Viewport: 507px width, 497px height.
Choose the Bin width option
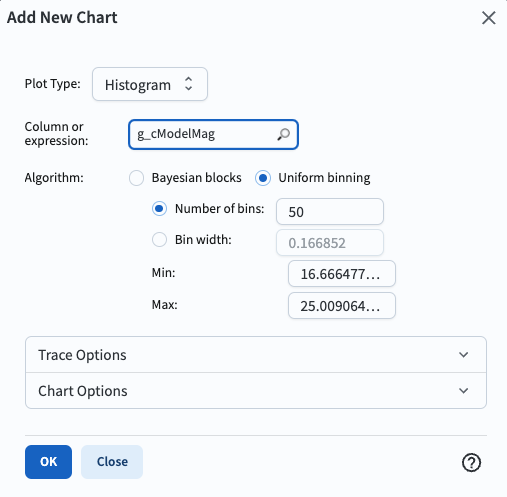coord(159,239)
